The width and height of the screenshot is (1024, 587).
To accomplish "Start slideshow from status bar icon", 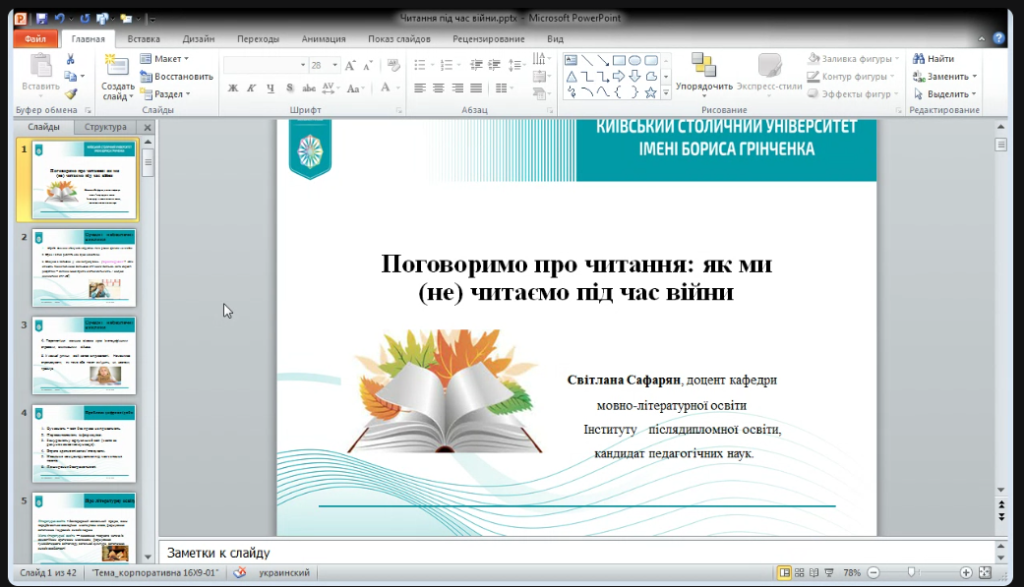I will point(830,573).
